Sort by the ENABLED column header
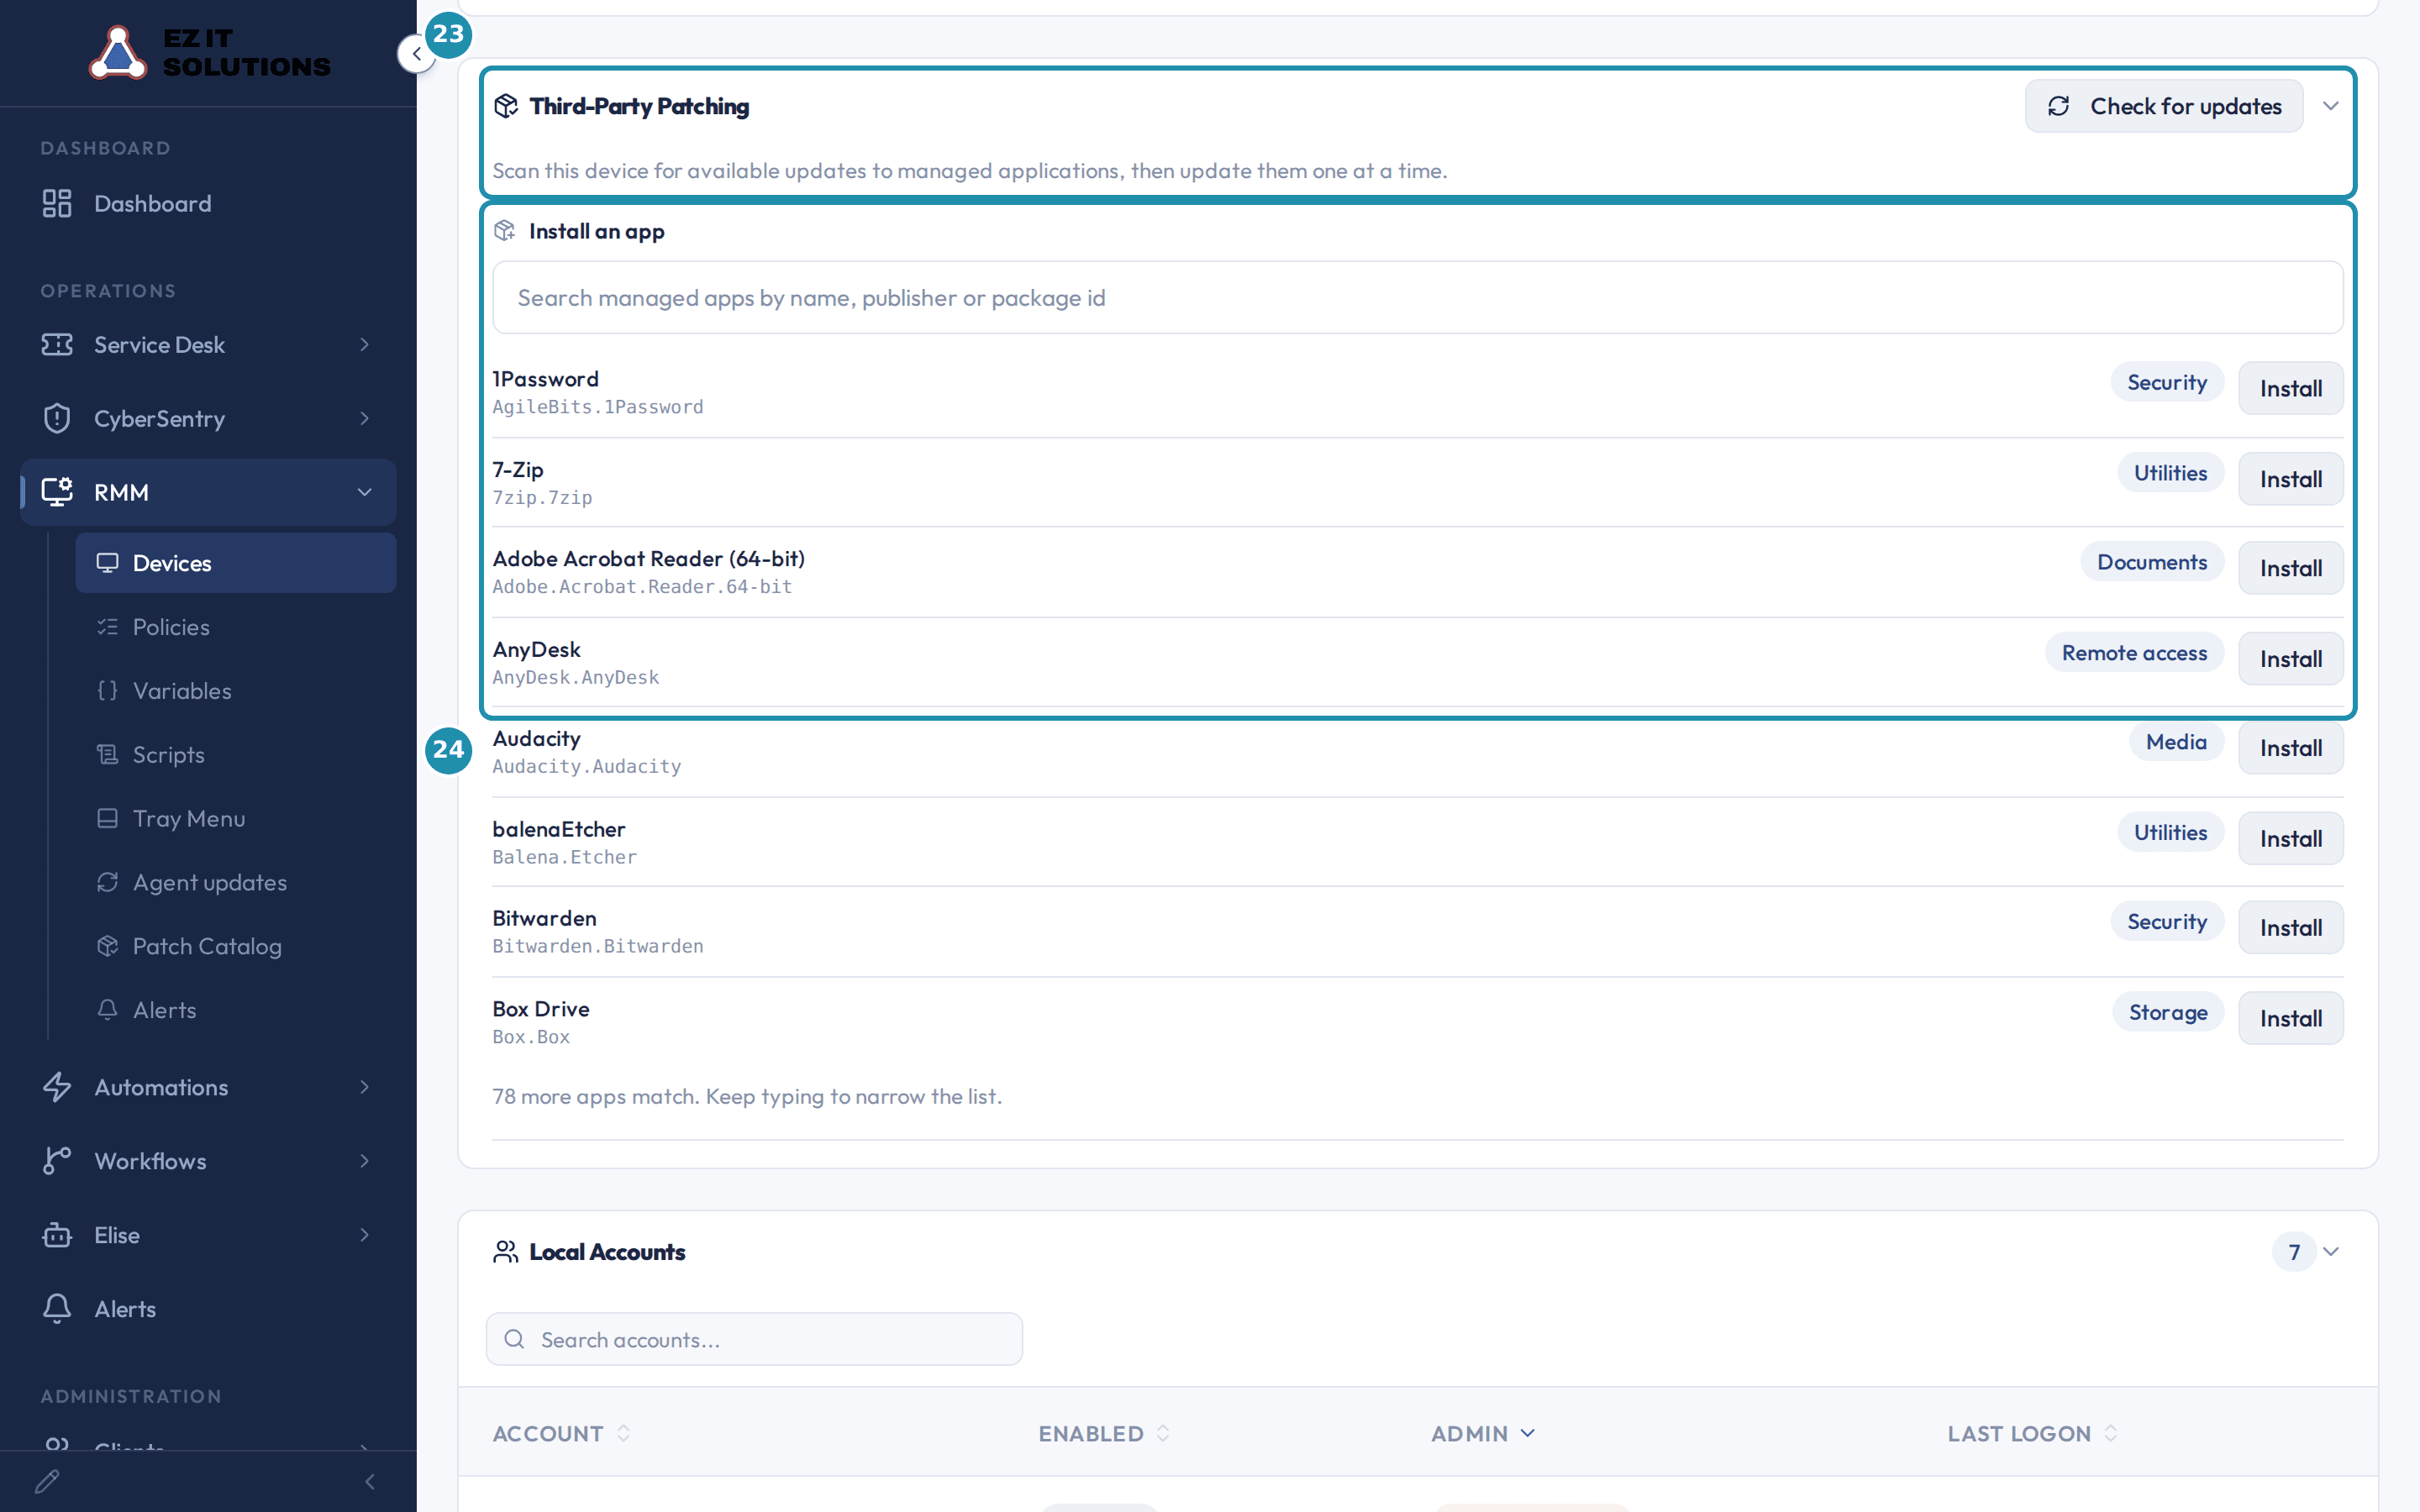Image resolution: width=2420 pixels, height=1512 pixels. point(1104,1433)
